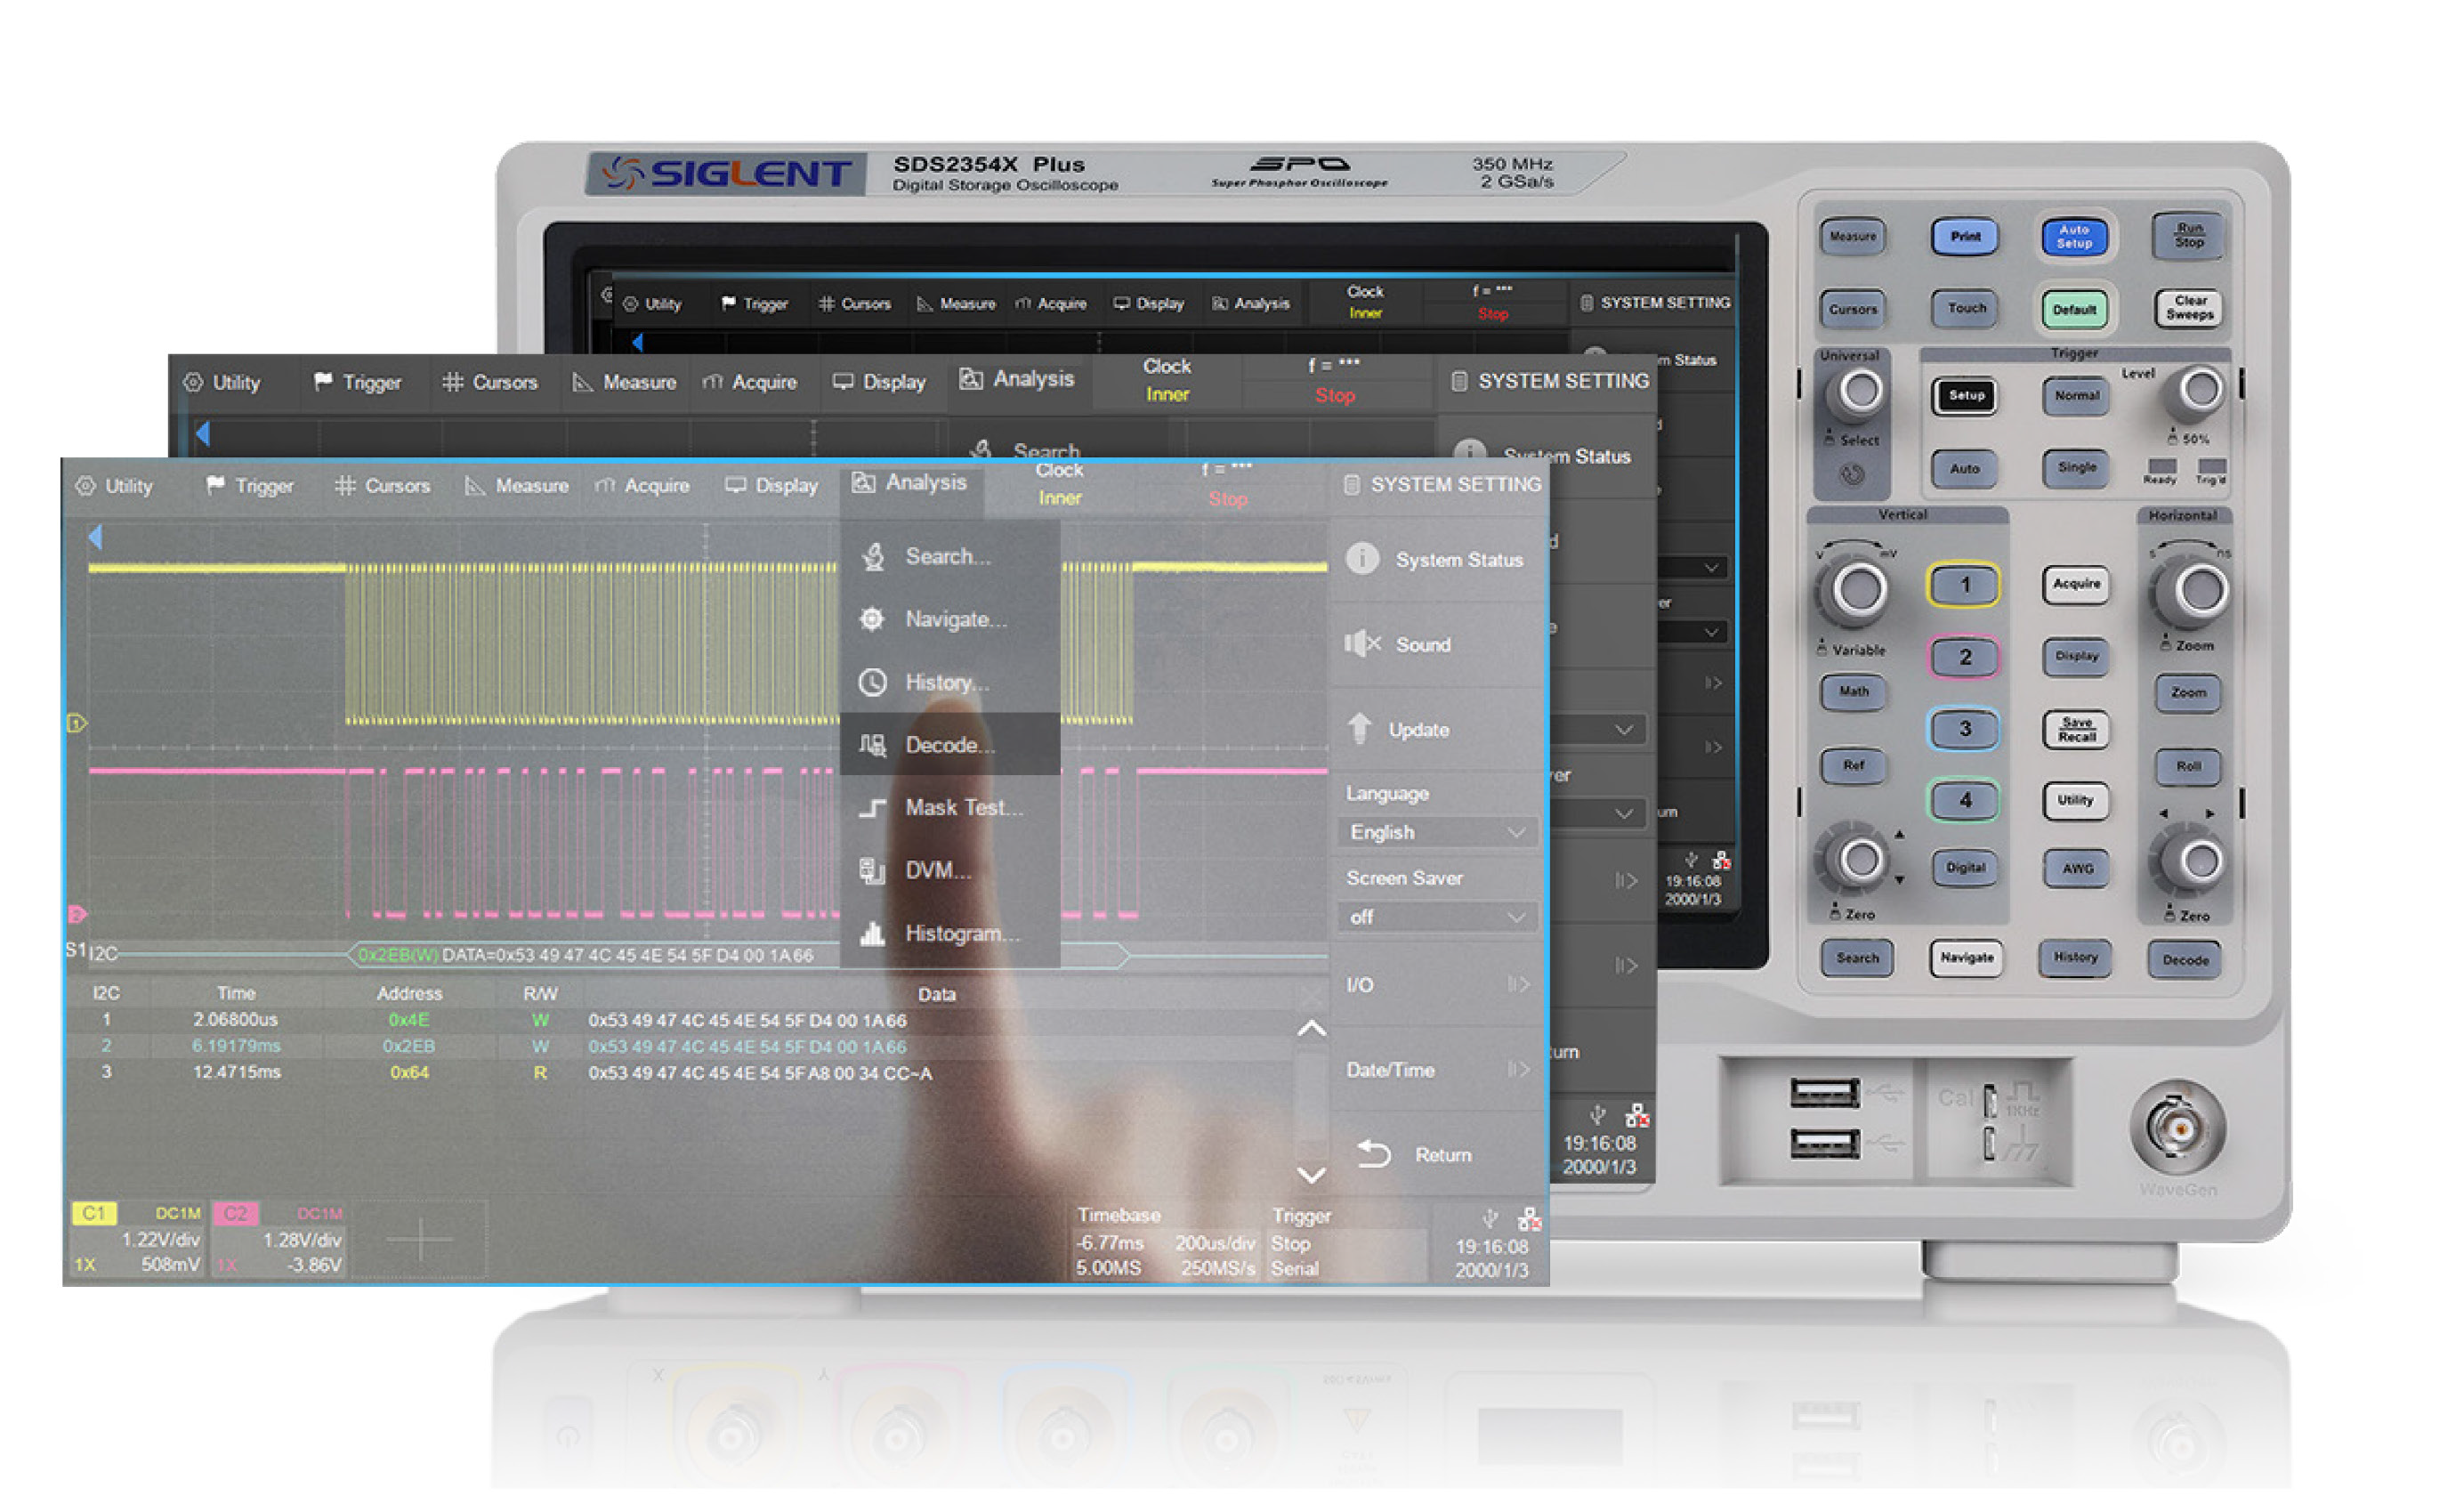Click the Auto Setup button
Image resolution: width=2464 pixels, height=1504 pixels.
click(2074, 237)
